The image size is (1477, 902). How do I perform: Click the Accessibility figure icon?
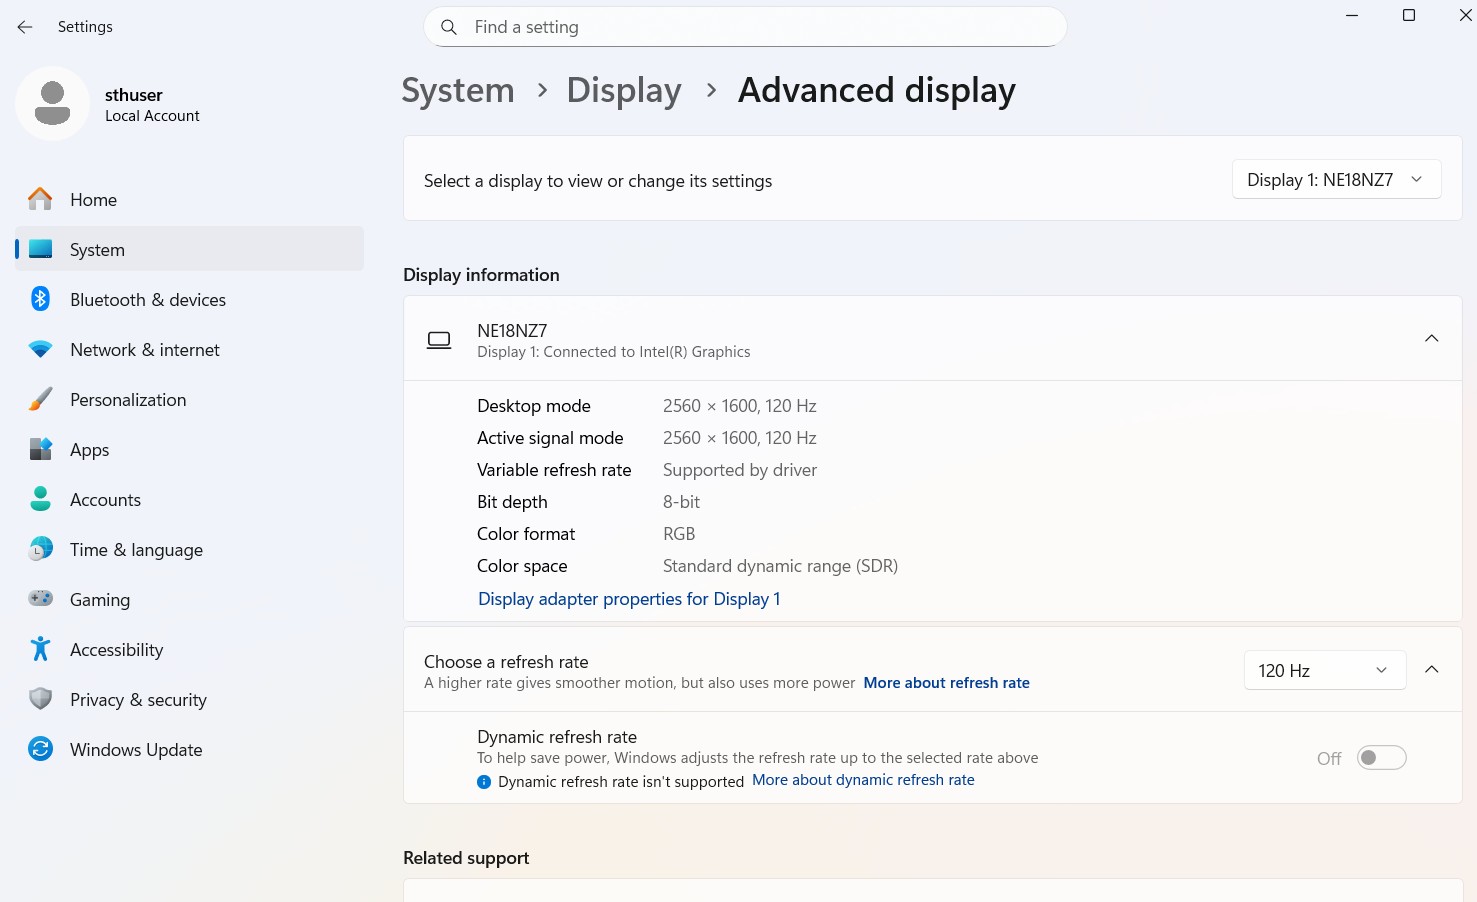click(x=40, y=650)
